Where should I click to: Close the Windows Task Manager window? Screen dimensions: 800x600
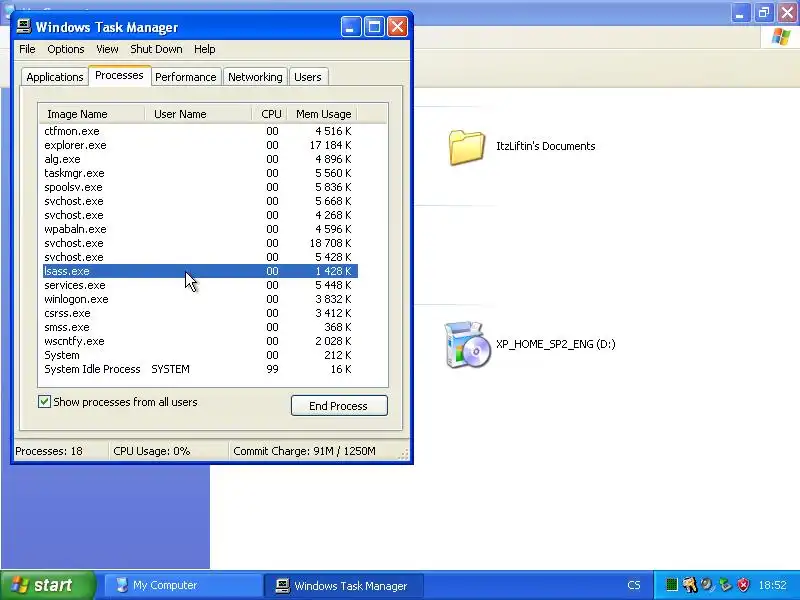397,27
